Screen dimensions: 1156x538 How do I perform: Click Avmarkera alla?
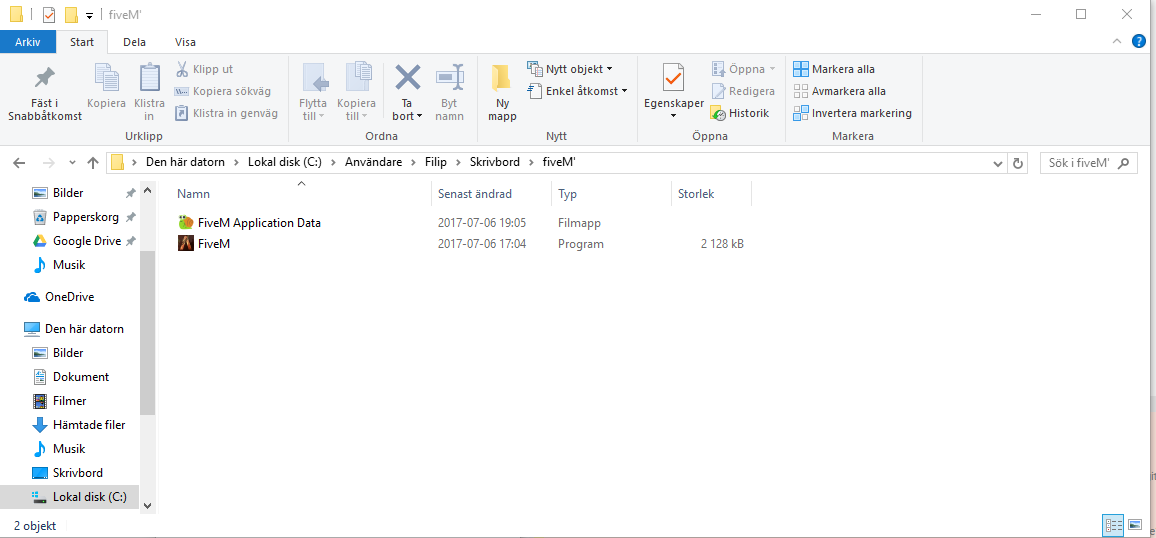(x=839, y=91)
